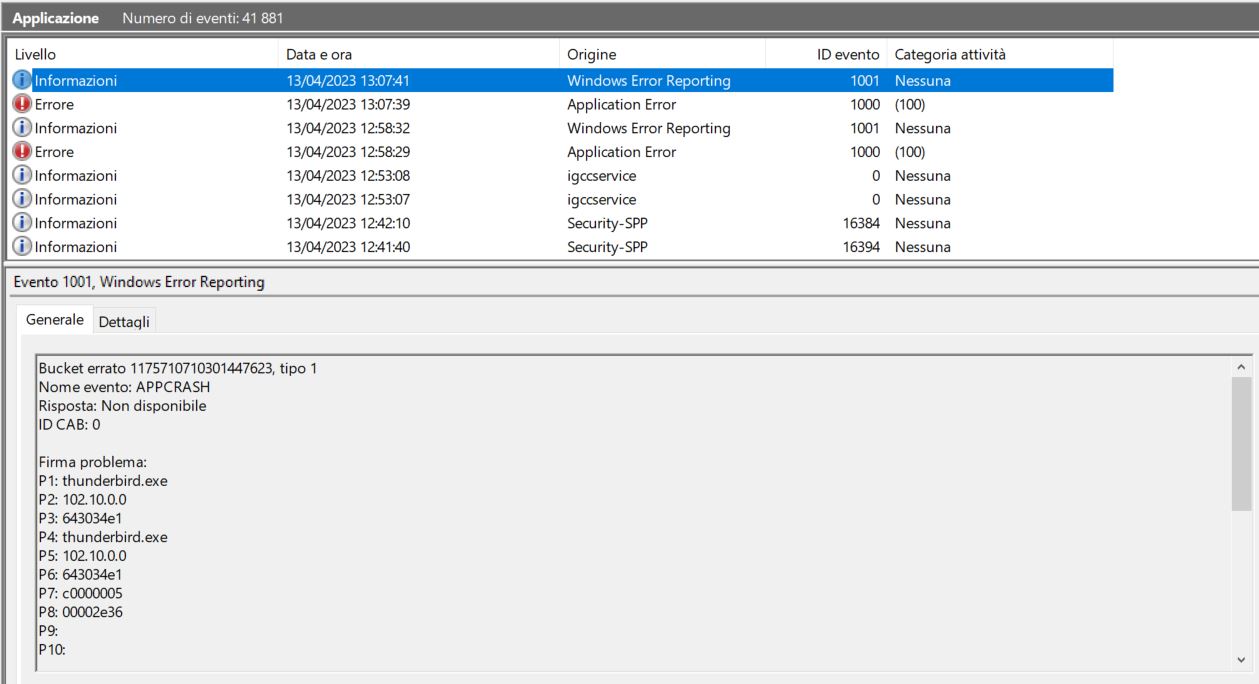The image size is (1259, 684).
Task: Click the 'P7: c0000005' line
Action: 81,593
